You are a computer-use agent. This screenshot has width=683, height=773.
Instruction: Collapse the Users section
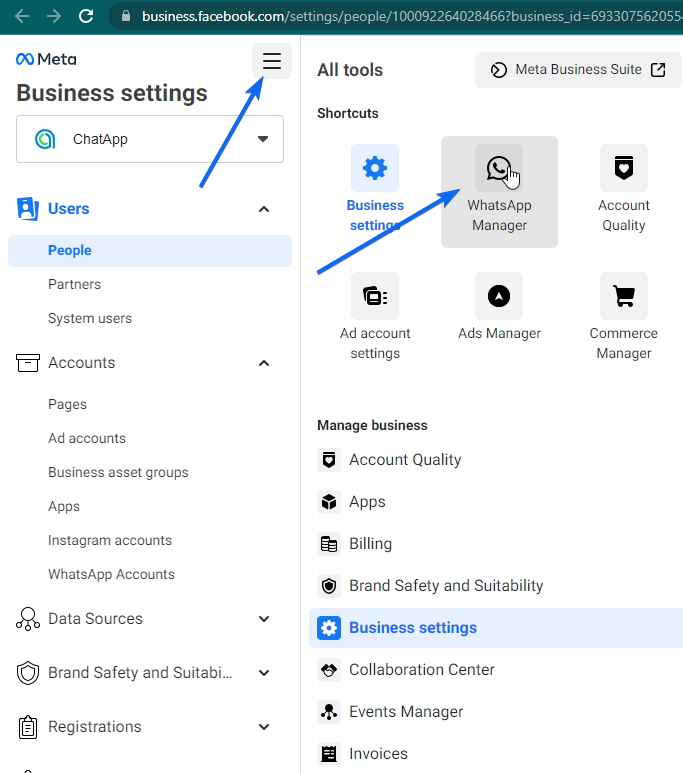(264, 209)
